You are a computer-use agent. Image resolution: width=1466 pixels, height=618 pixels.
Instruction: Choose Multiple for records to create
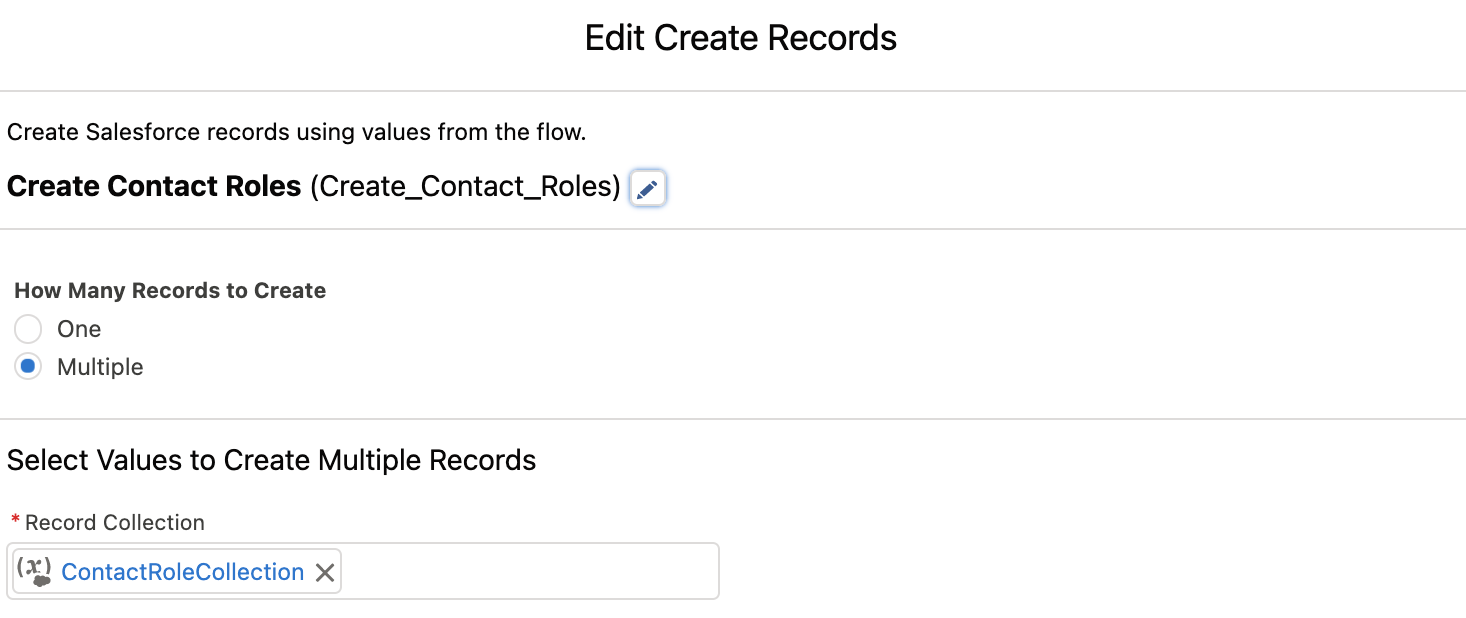[27, 366]
